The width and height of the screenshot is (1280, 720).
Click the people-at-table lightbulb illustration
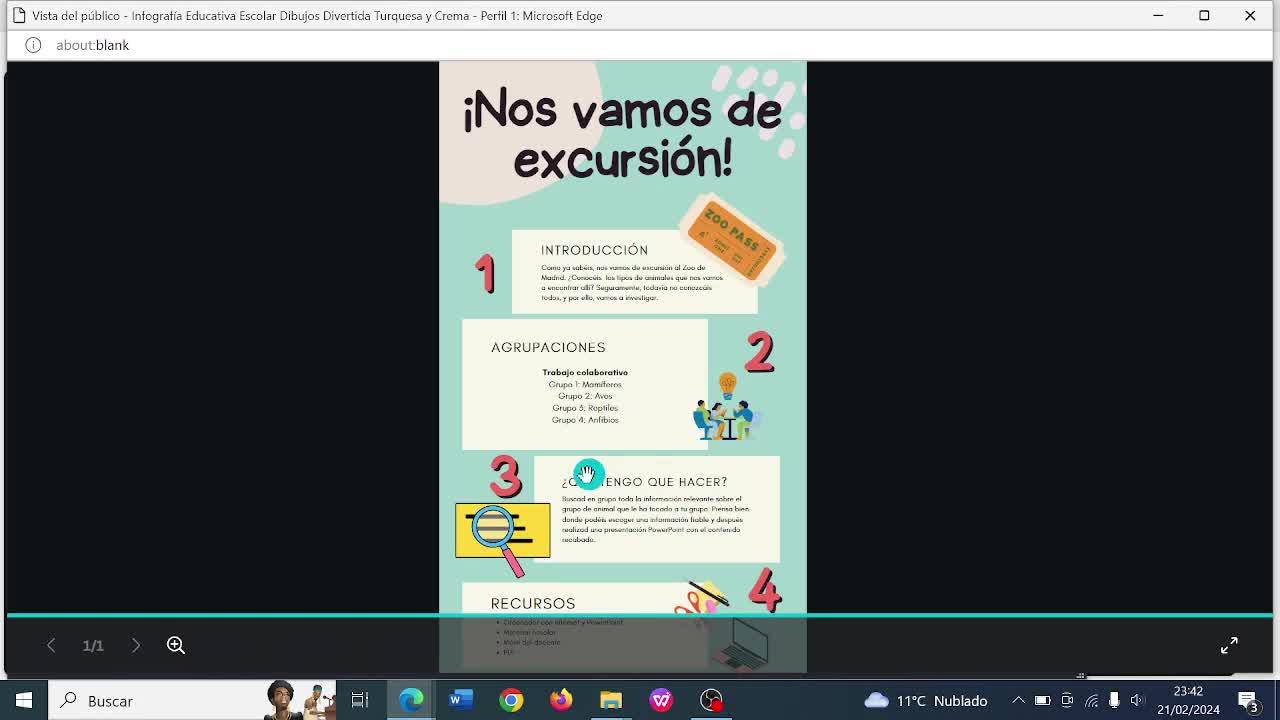(x=727, y=407)
